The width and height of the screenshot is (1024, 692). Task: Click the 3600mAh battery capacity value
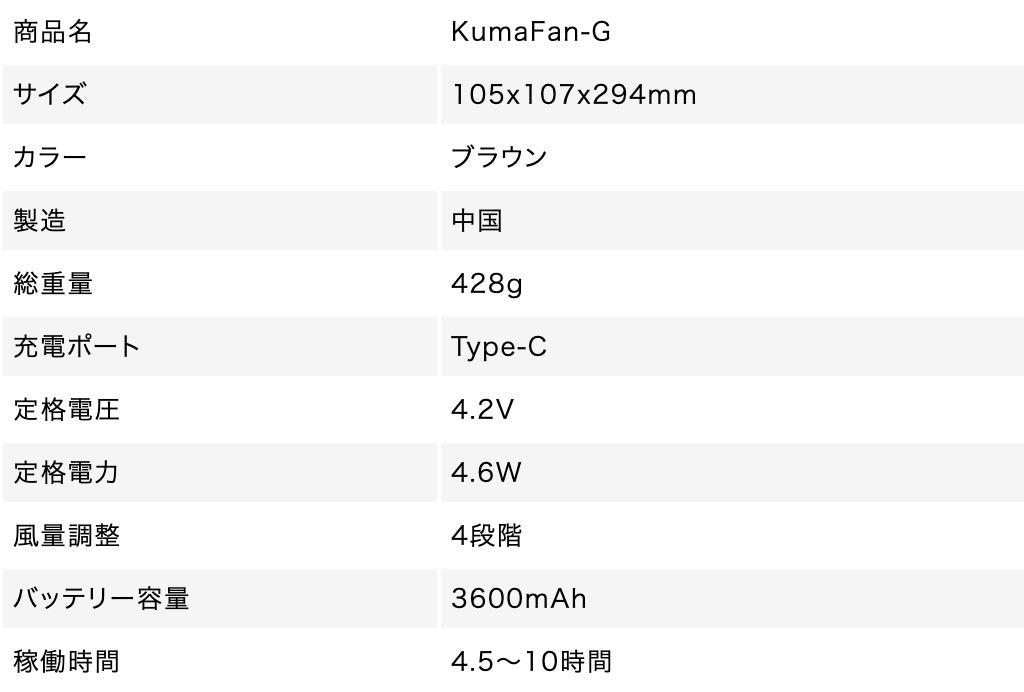click(518, 599)
